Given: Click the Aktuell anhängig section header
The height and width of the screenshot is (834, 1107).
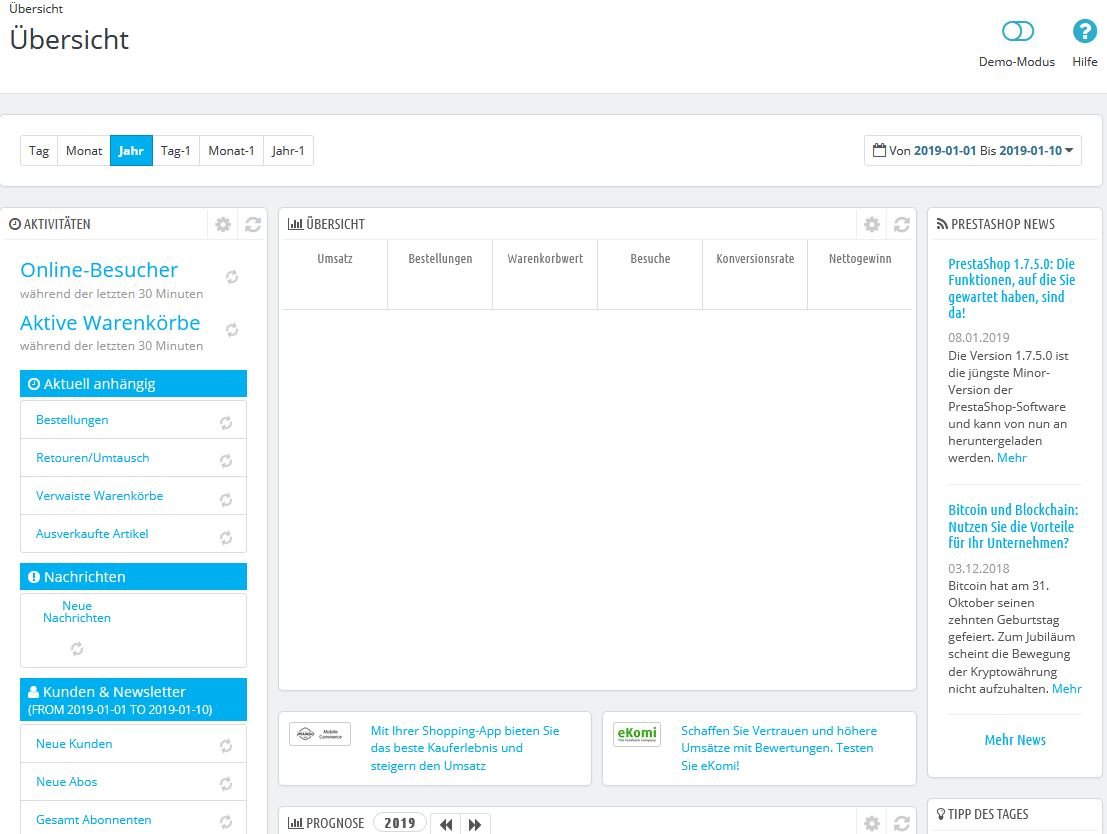Looking at the screenshot, I should [x=133, y=383].
